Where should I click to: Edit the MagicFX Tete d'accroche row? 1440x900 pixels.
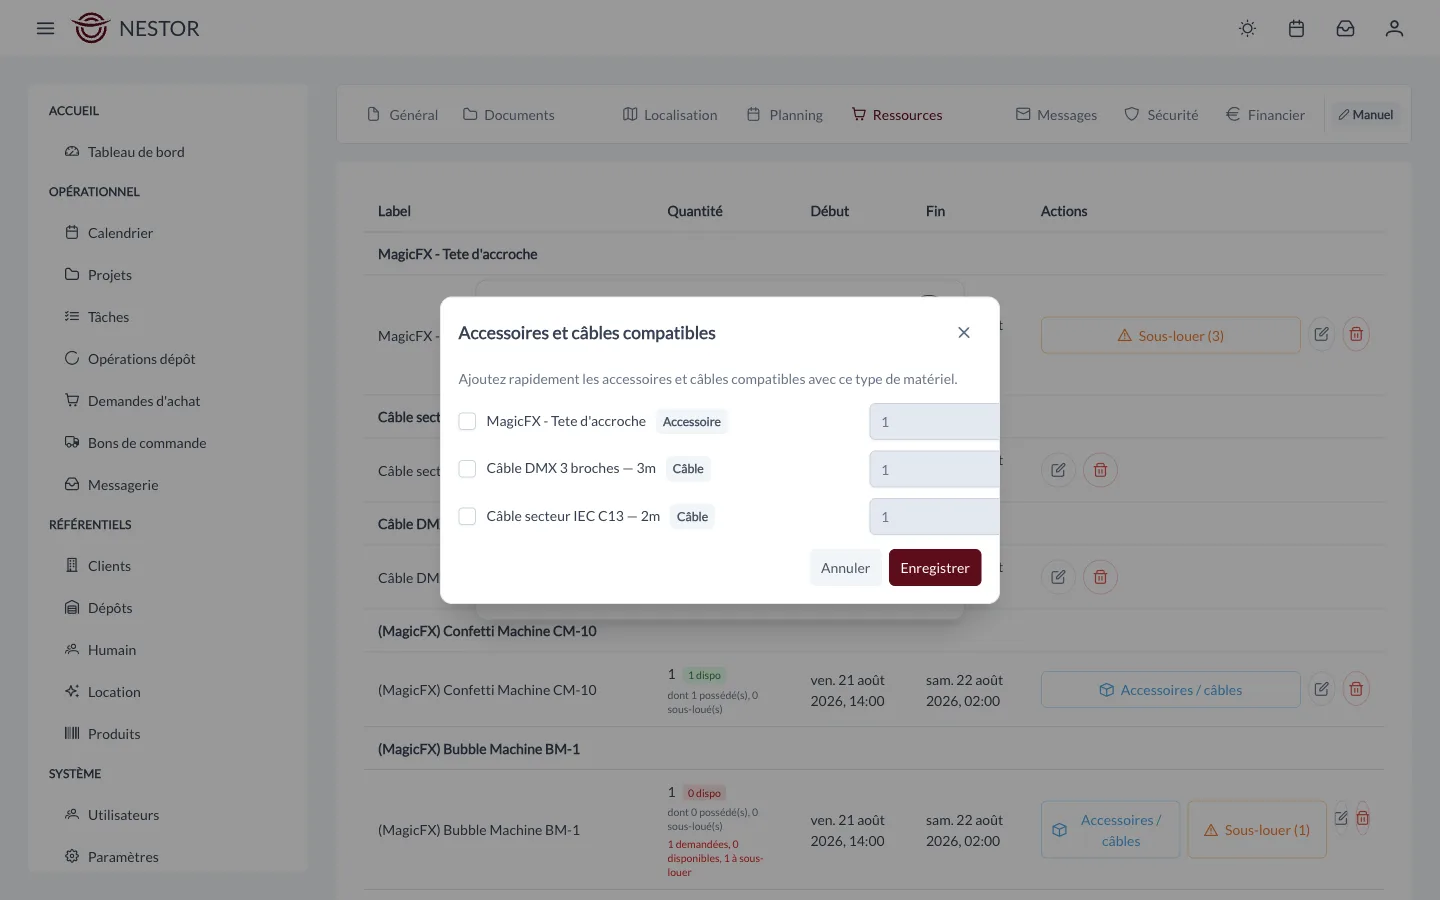1321,334
